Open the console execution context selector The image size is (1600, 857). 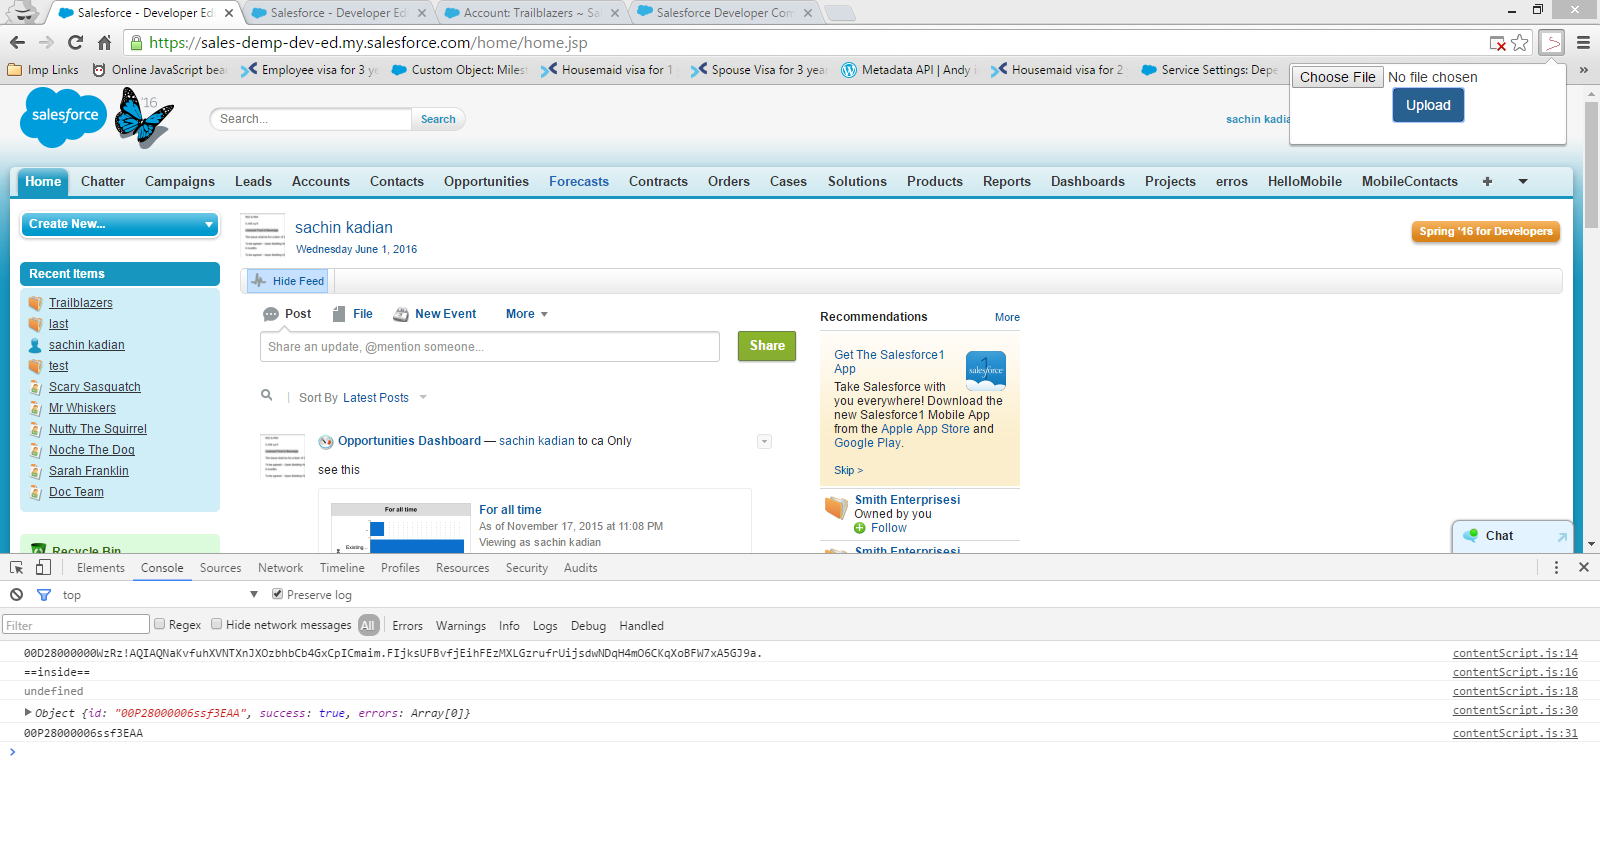(160, 595)
